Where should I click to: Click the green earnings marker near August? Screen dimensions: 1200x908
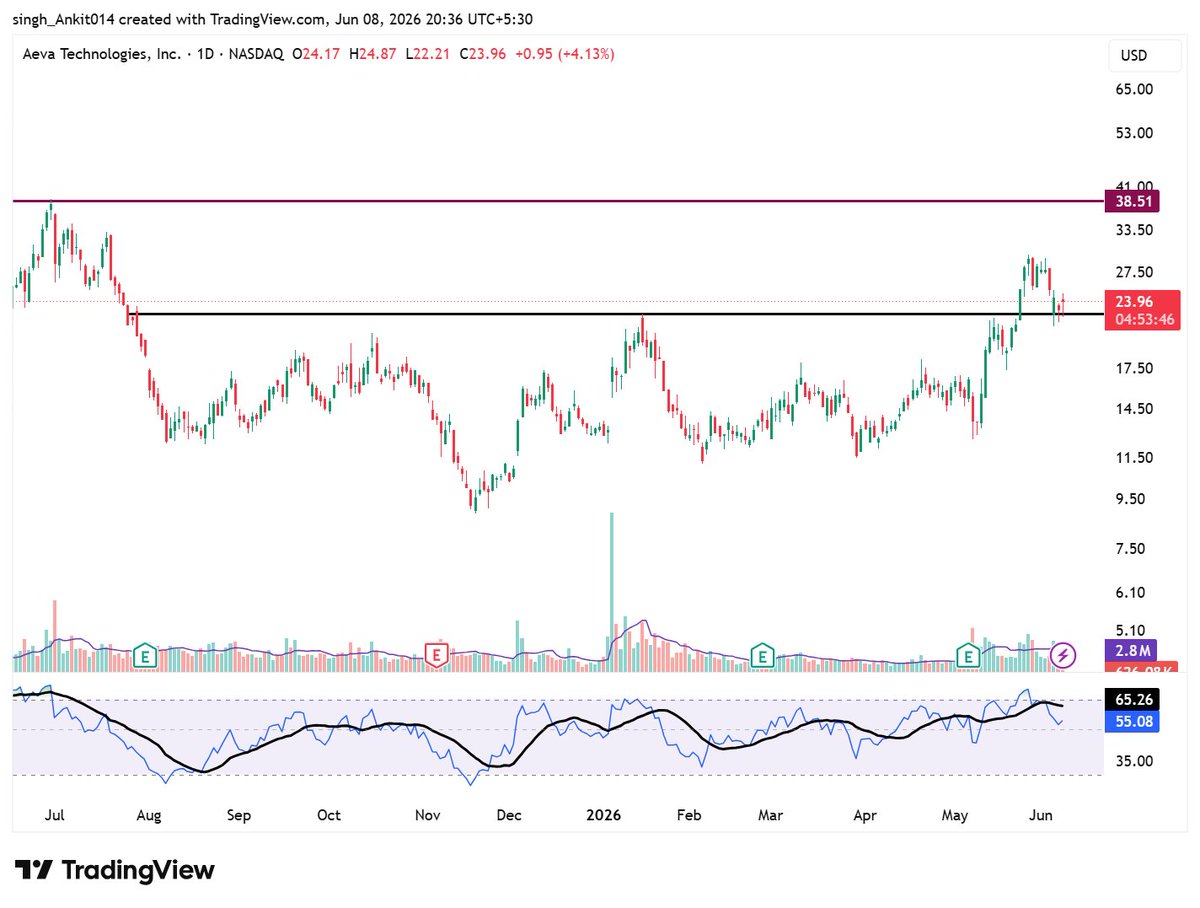point(146,656)
